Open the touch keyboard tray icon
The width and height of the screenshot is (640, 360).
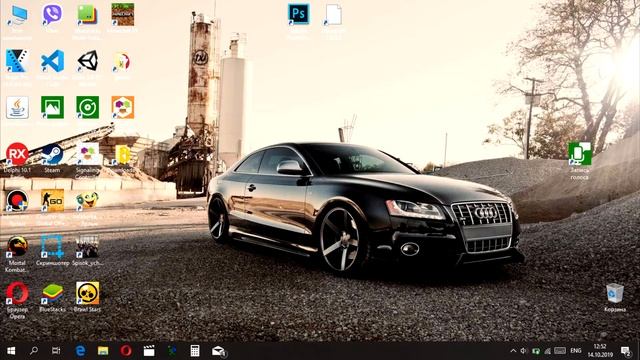[560, 351]
